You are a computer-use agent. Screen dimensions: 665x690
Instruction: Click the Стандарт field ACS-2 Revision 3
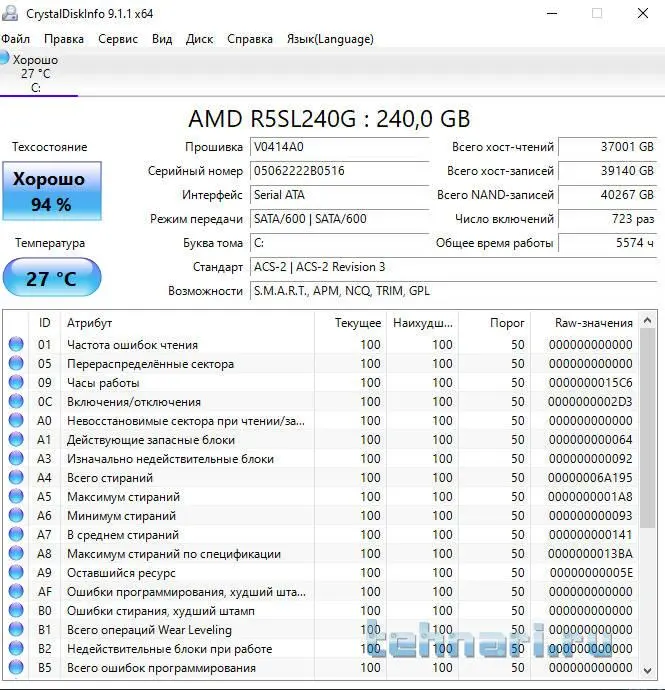click(x=454, y=267)
